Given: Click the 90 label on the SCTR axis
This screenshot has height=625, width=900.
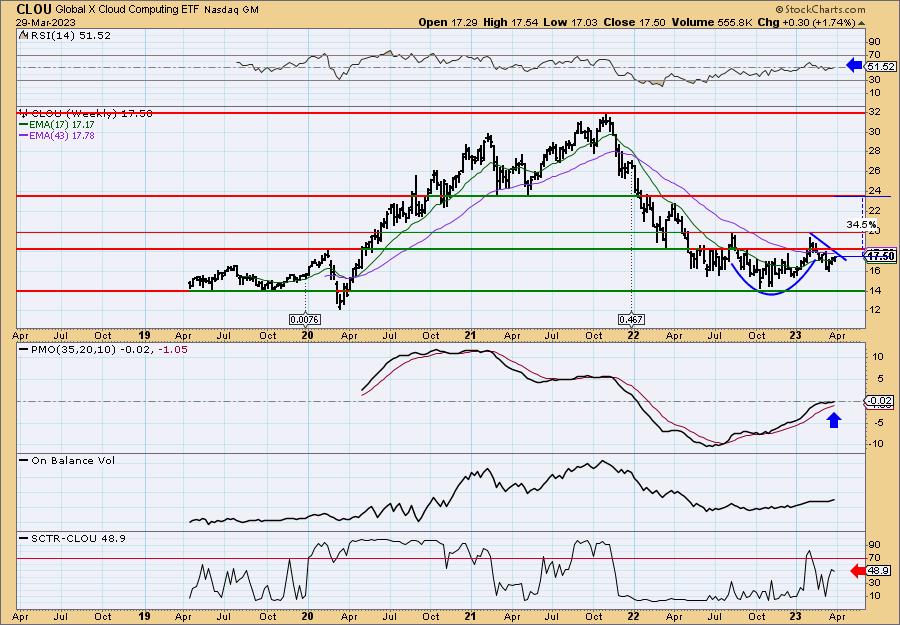Looking at the screenshot, I should [875, 545].
